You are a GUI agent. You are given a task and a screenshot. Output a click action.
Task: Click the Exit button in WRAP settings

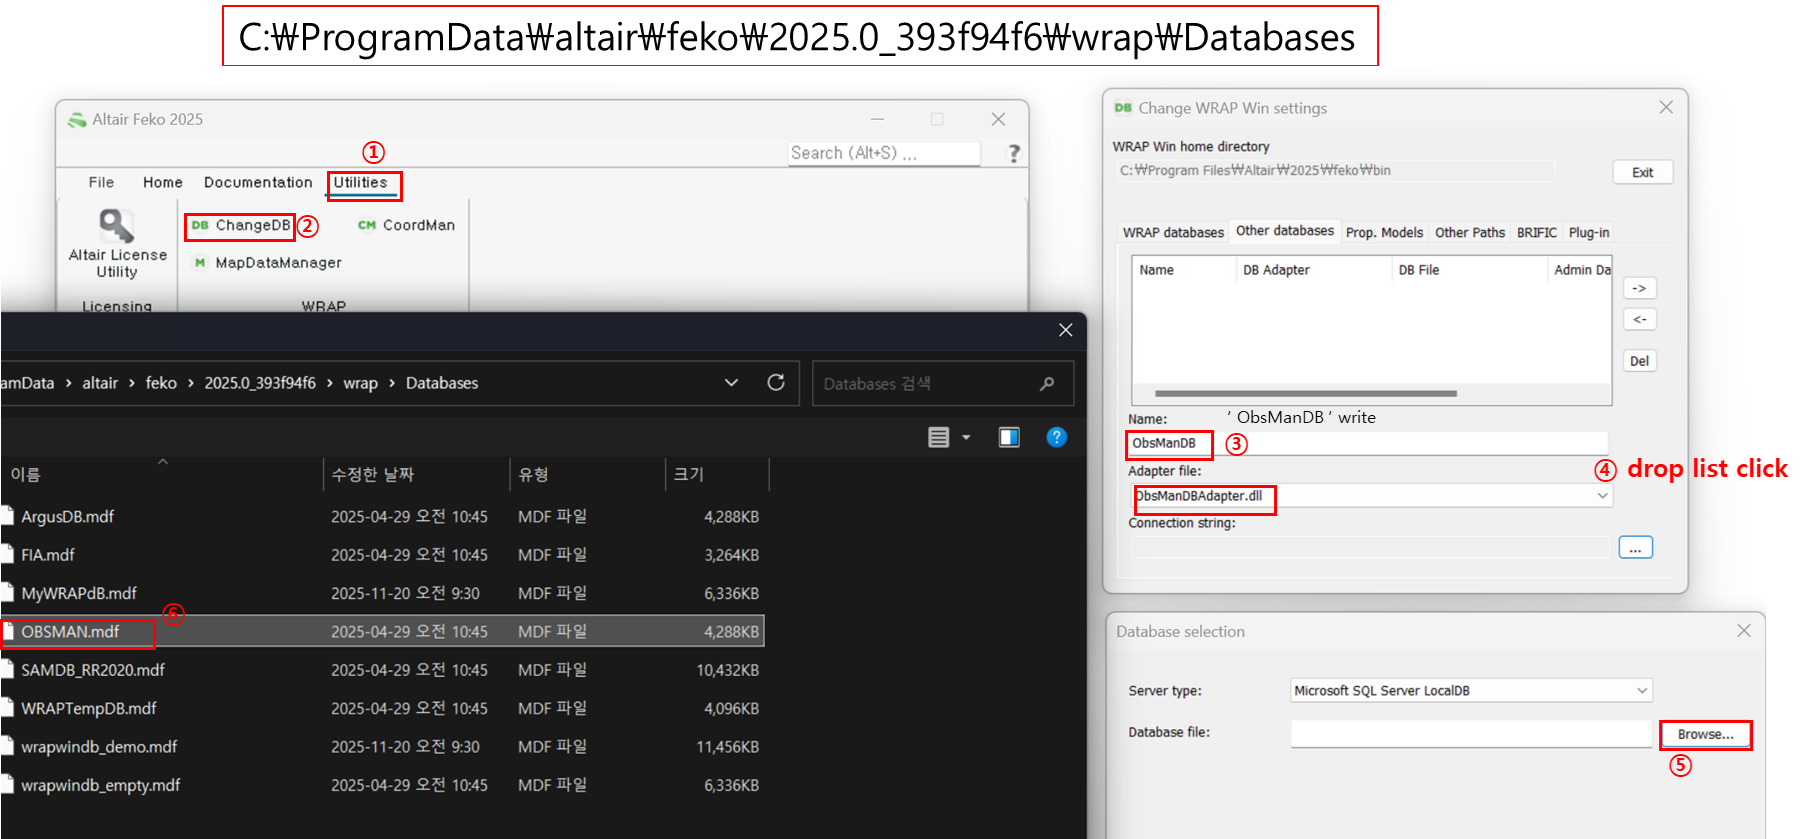coord(1642,172)
